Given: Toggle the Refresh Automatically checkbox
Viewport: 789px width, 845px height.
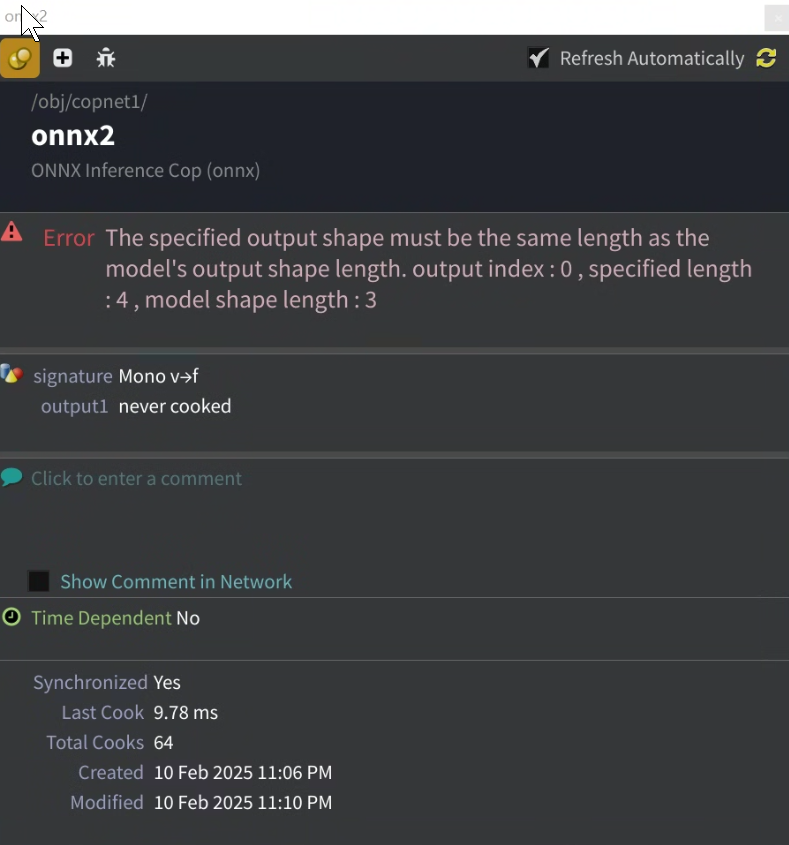Looking at the screenshot, I should click(x=538, y=58).
